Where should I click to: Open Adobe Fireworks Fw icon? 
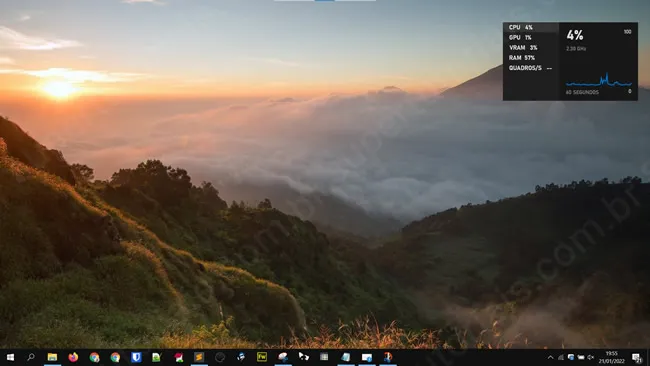(x=262, y=357)
